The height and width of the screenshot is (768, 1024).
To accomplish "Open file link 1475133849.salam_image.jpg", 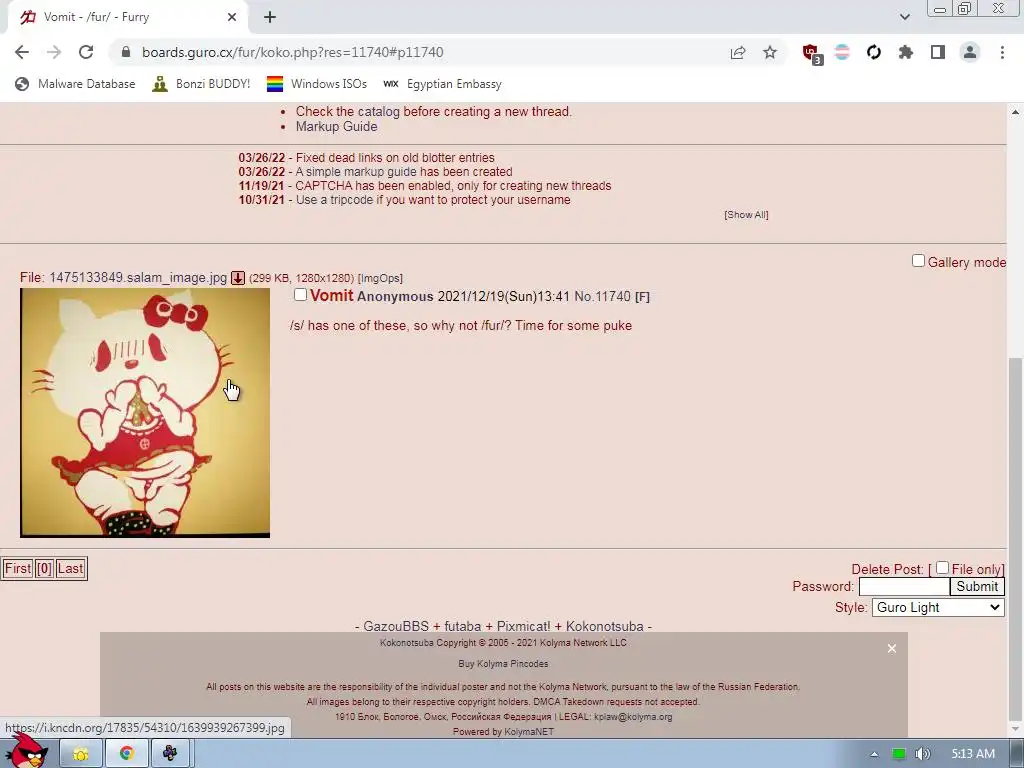I will pyautogui.click(x=138, y=278).
